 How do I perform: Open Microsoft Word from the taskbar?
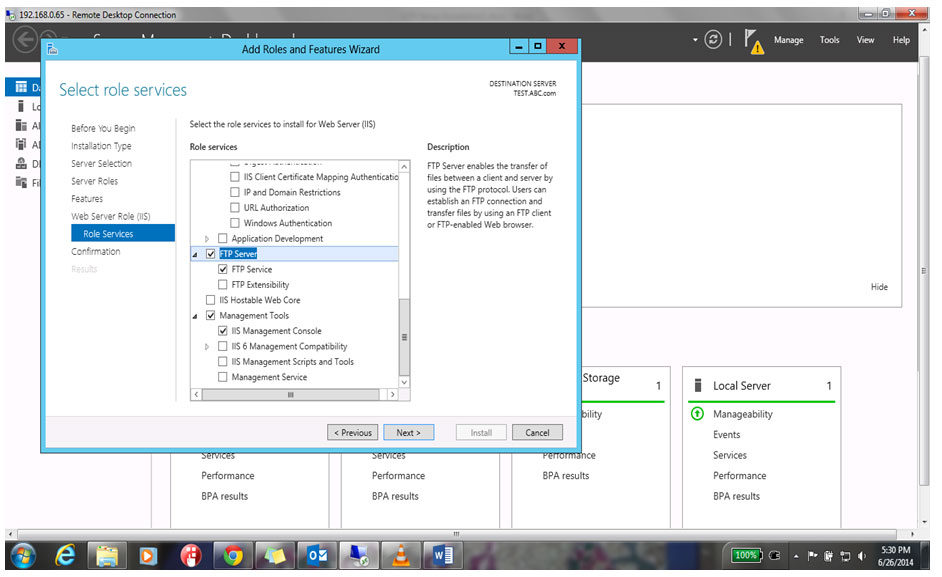pos(443,555)
